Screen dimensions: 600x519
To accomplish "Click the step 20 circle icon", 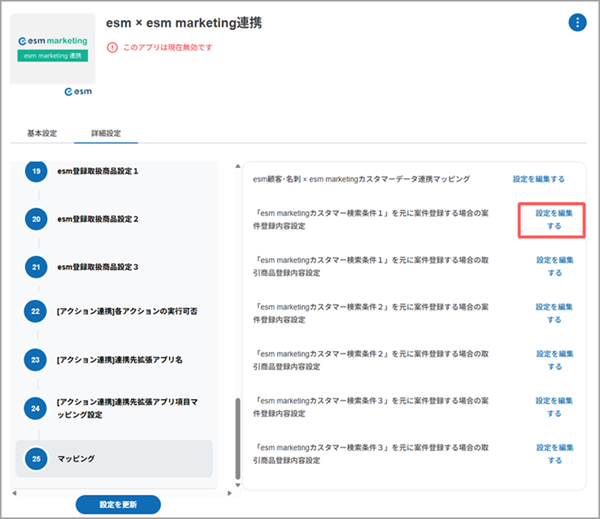I will [36, 218].
